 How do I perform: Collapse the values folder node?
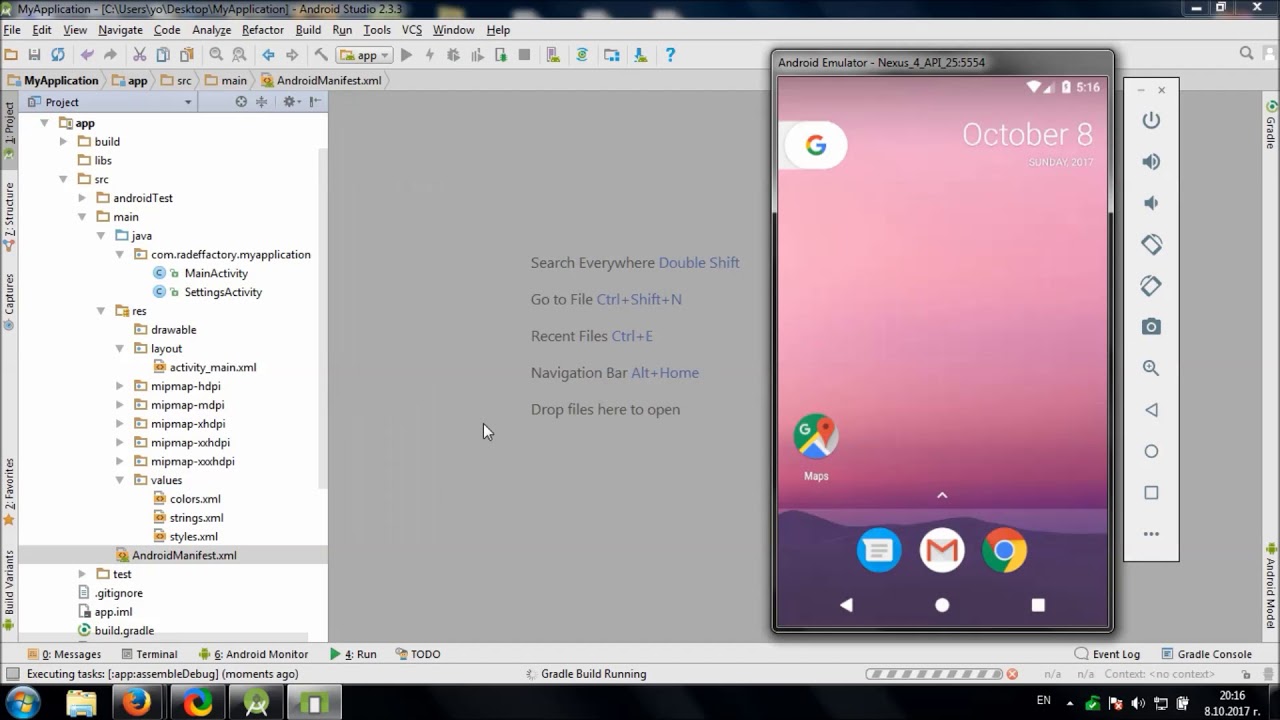pos(120,480)
